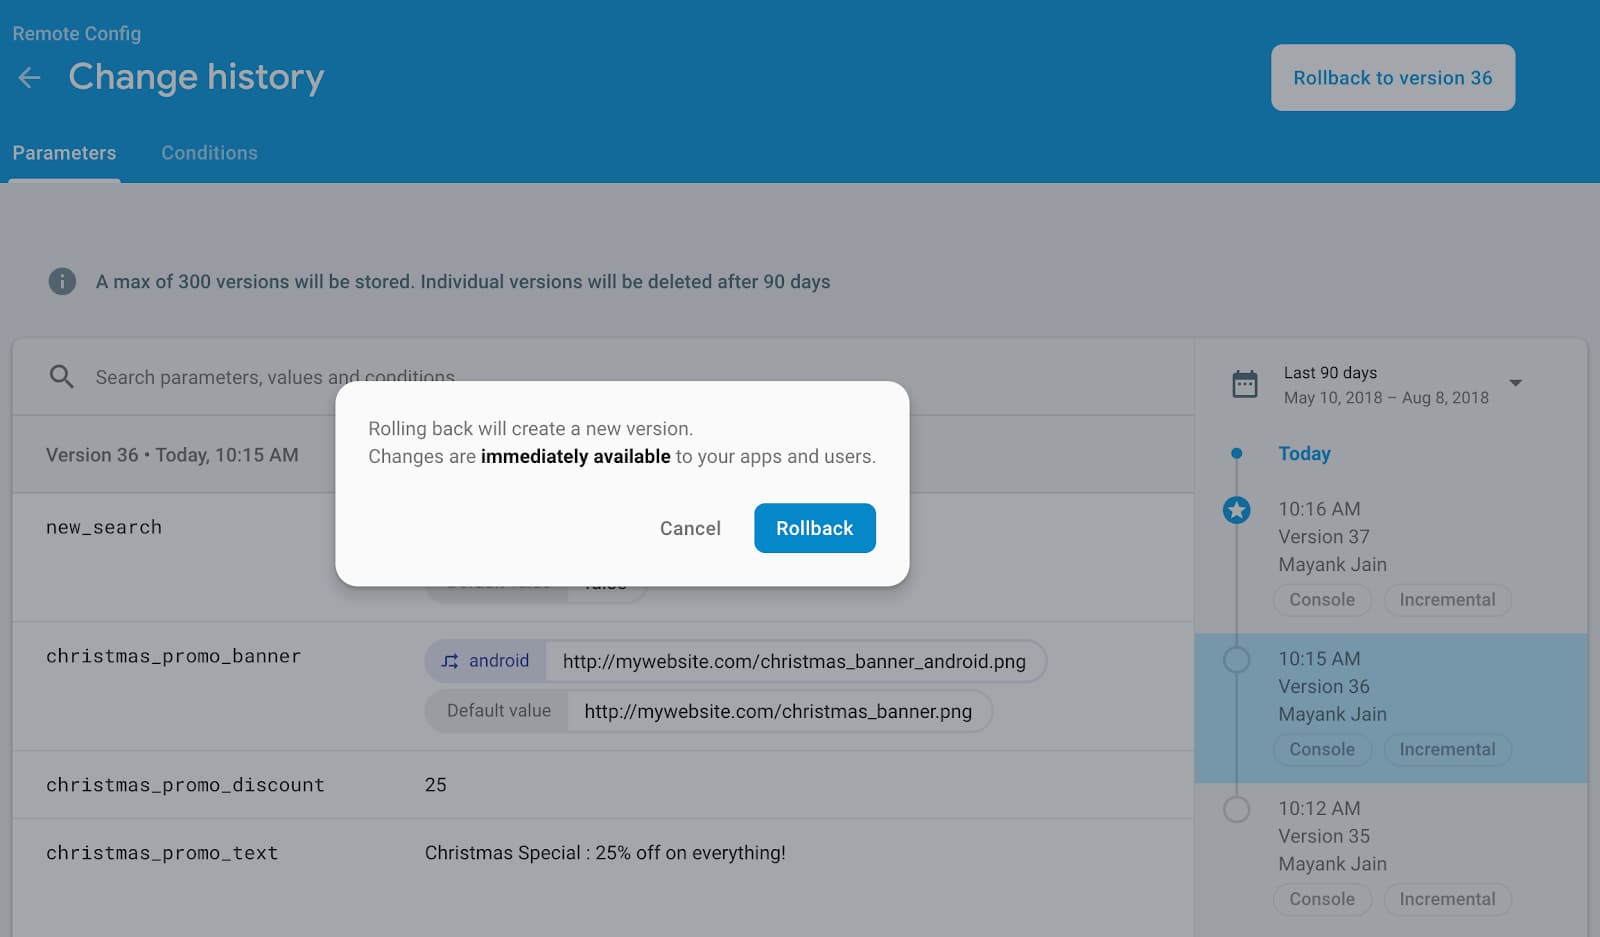Click the calendar icon for date range
Viewport: 1600px width, 937px height.
coord(1245,384)
